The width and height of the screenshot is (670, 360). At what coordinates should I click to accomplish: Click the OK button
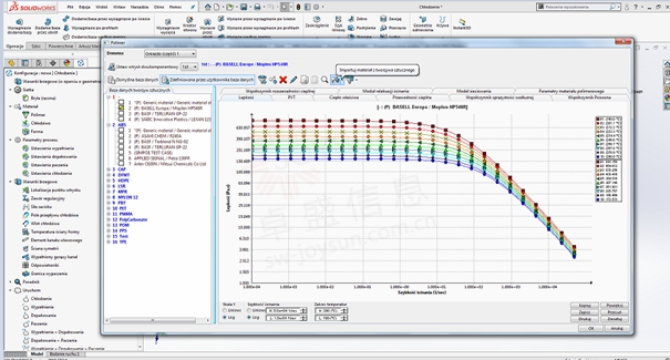point(591,328)
